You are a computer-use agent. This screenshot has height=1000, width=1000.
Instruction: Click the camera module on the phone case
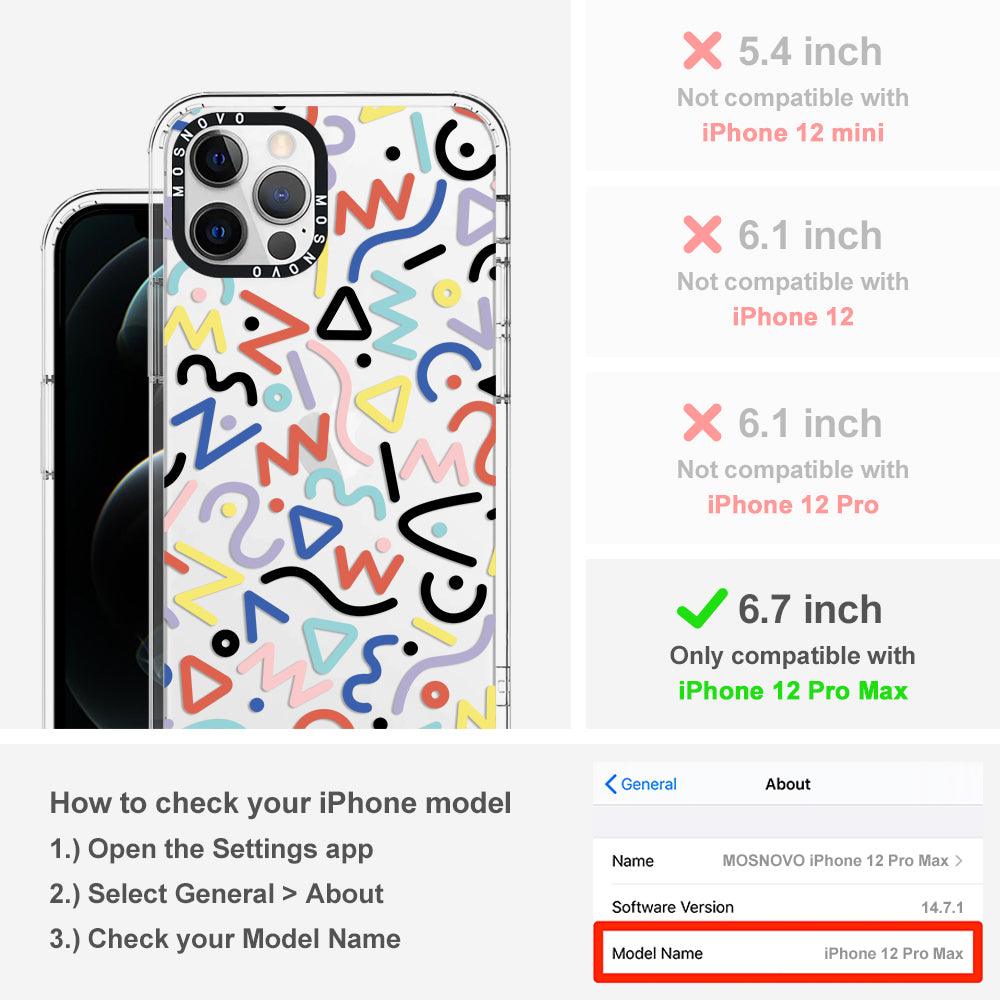(x=247, y=194)
